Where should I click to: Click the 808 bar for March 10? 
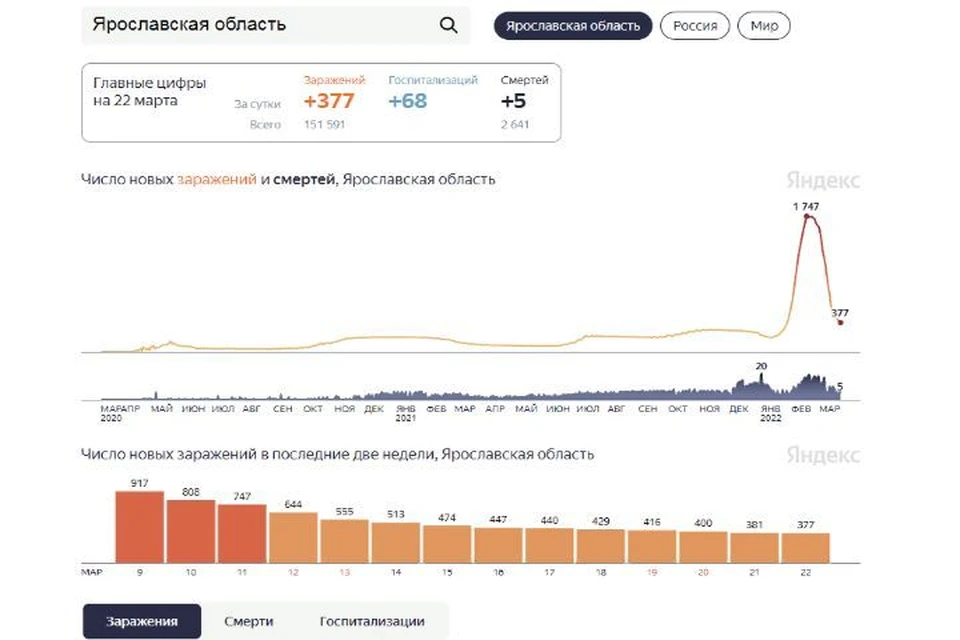click(x=191, y=532)
